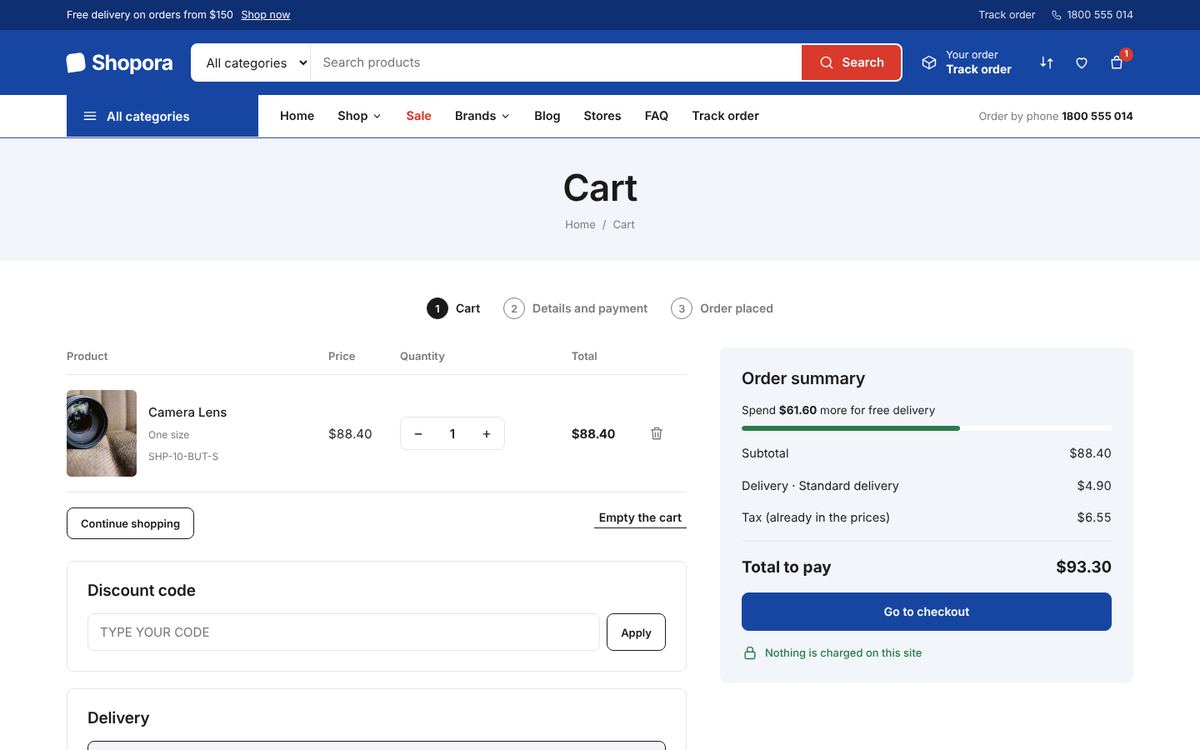Click Home in the breadcrumb

pos(580,225)
